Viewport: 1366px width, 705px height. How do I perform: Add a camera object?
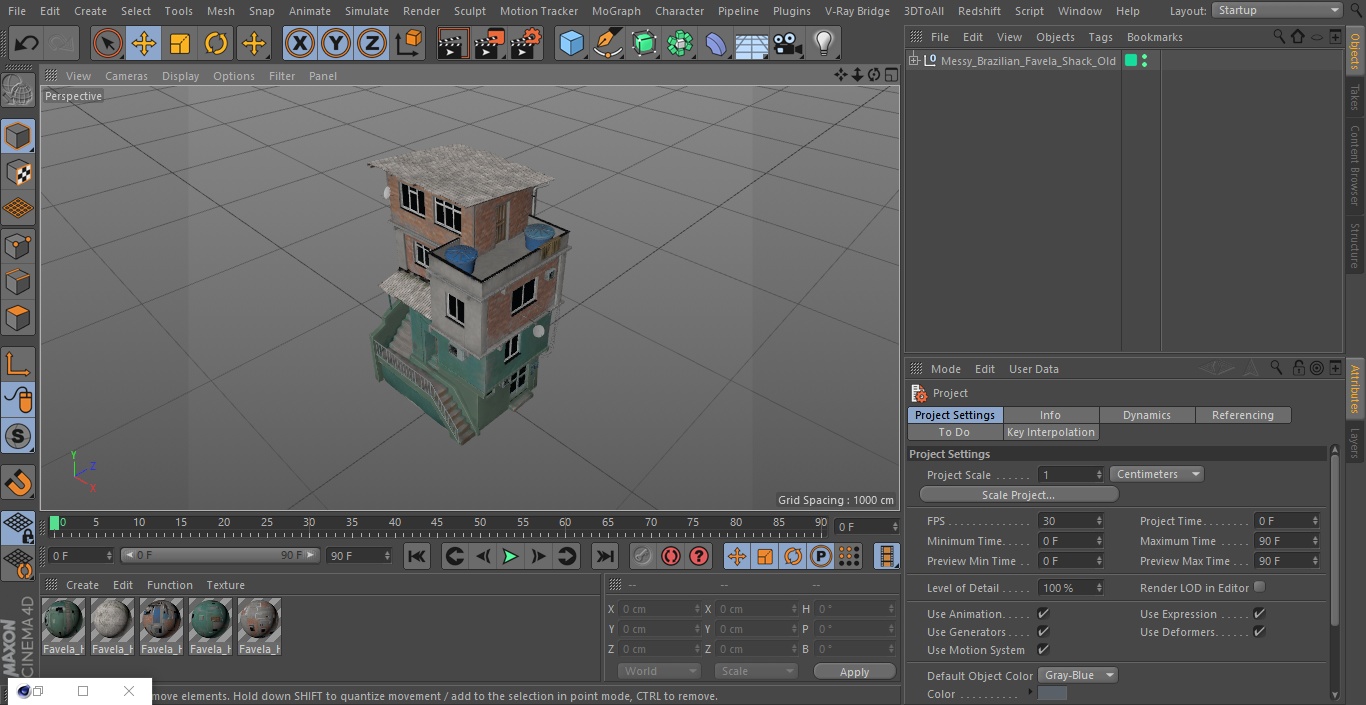[787, 43]
